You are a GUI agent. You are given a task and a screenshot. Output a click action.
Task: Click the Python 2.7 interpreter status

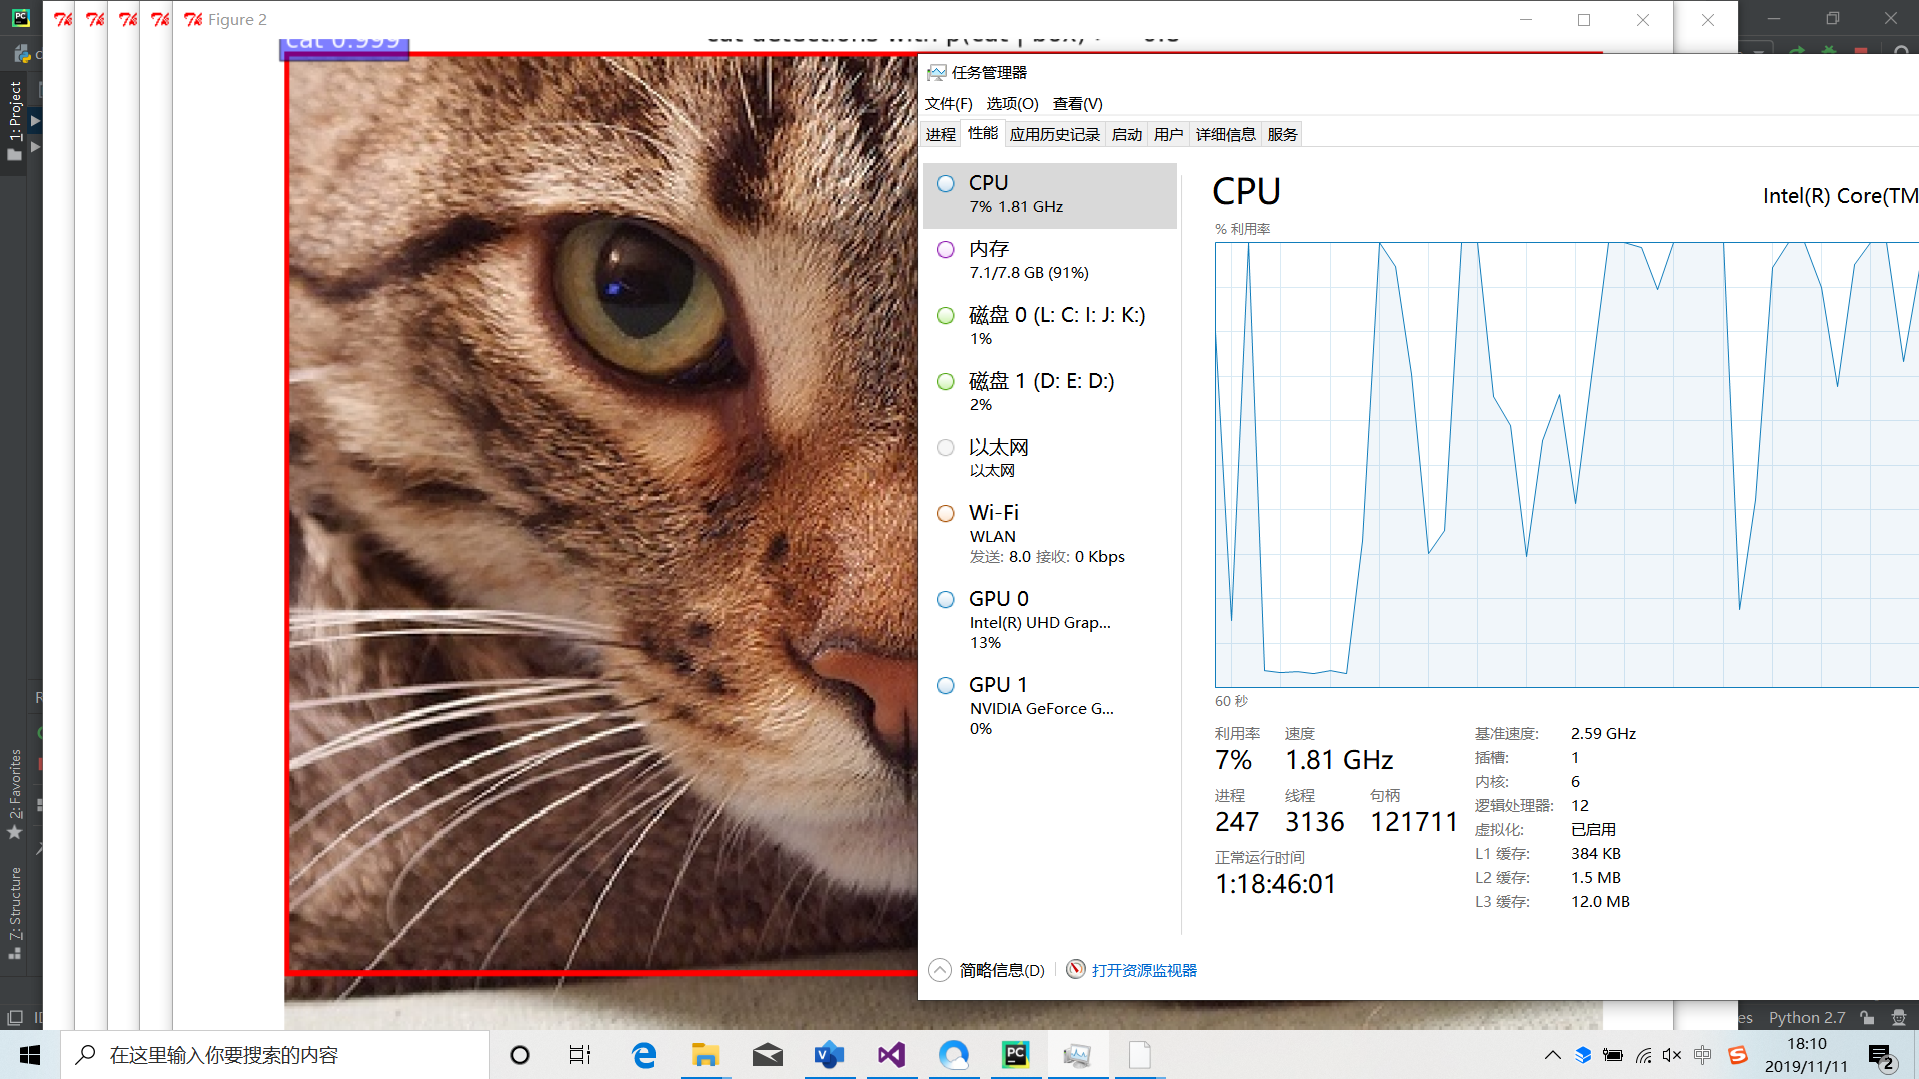[x=1806, y=1017]
